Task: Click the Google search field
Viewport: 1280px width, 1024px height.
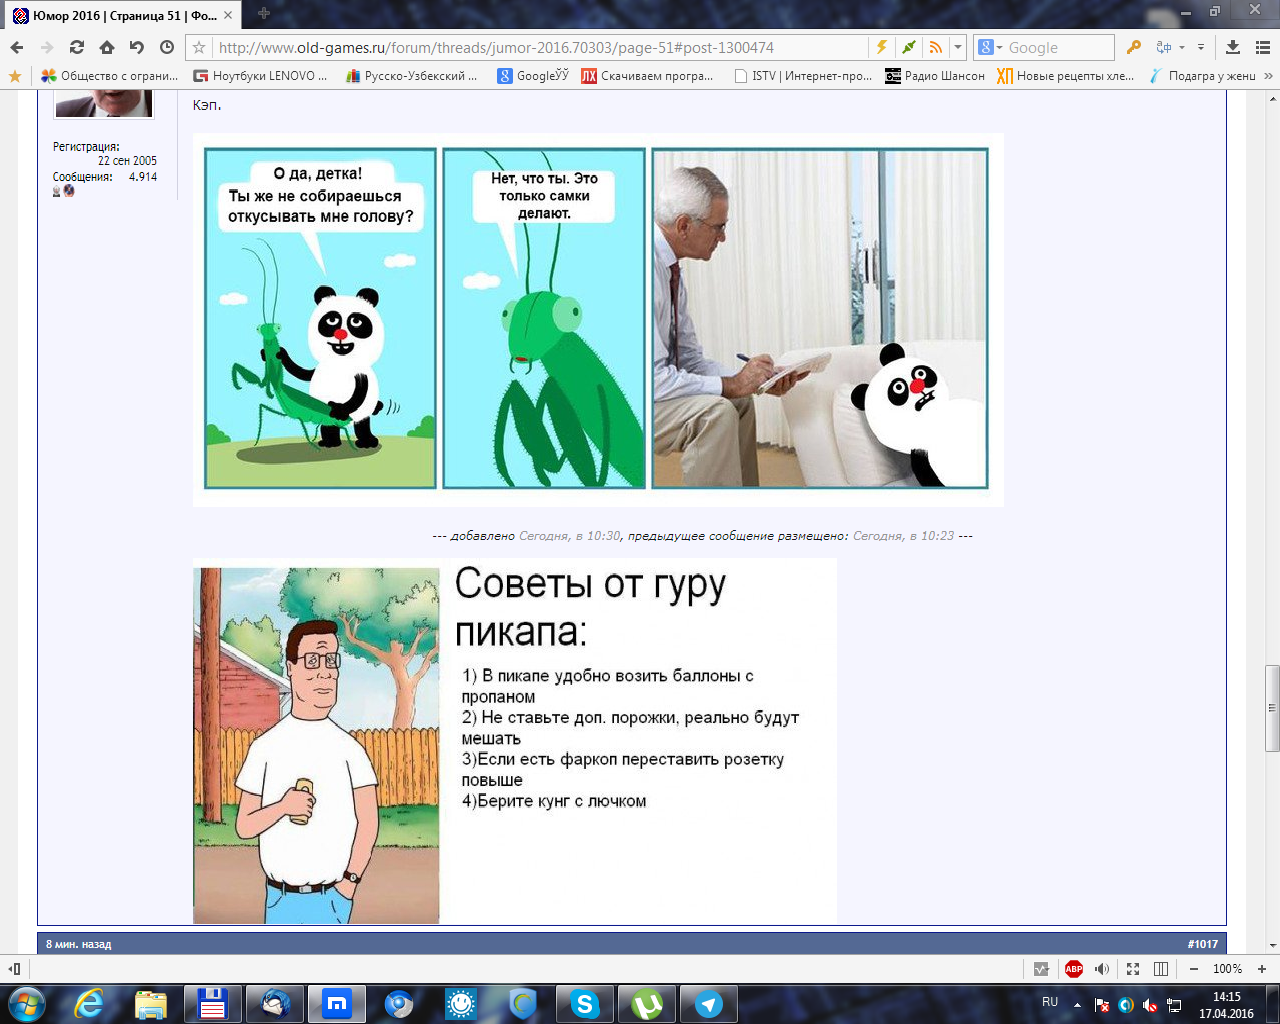Action: (1058, 47)
